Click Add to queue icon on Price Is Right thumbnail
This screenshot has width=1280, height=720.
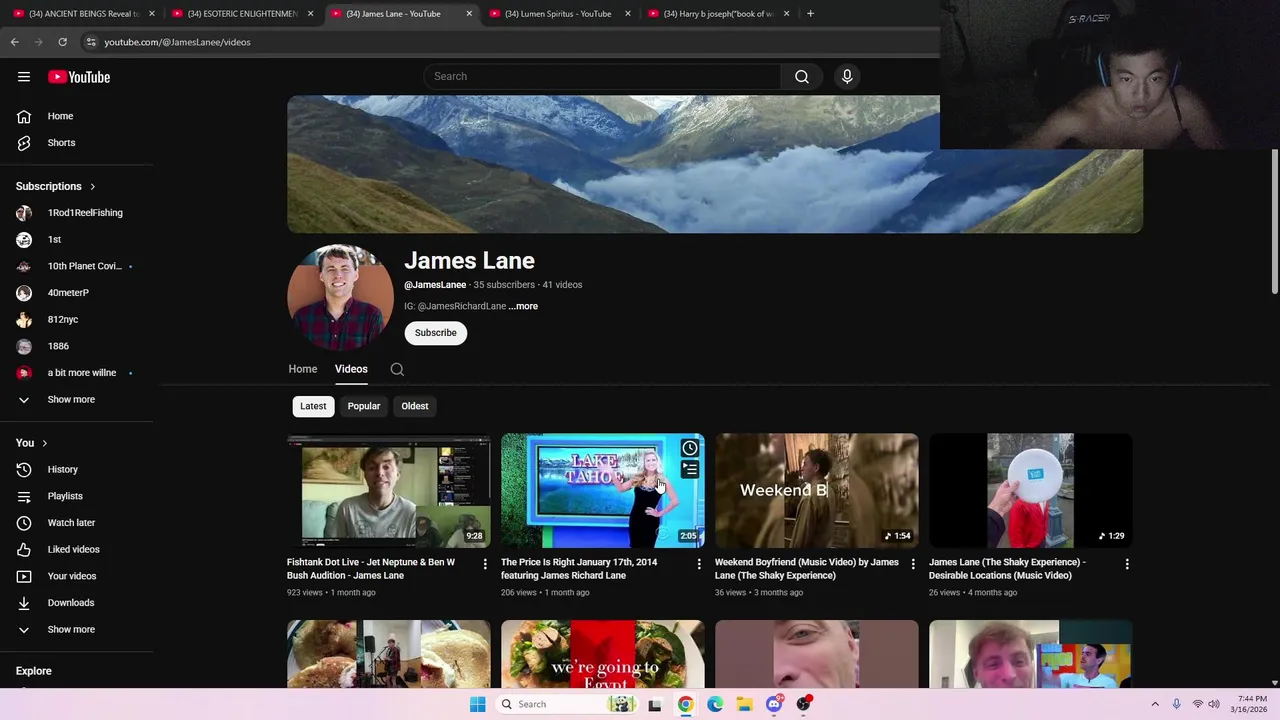pos(689,469)
